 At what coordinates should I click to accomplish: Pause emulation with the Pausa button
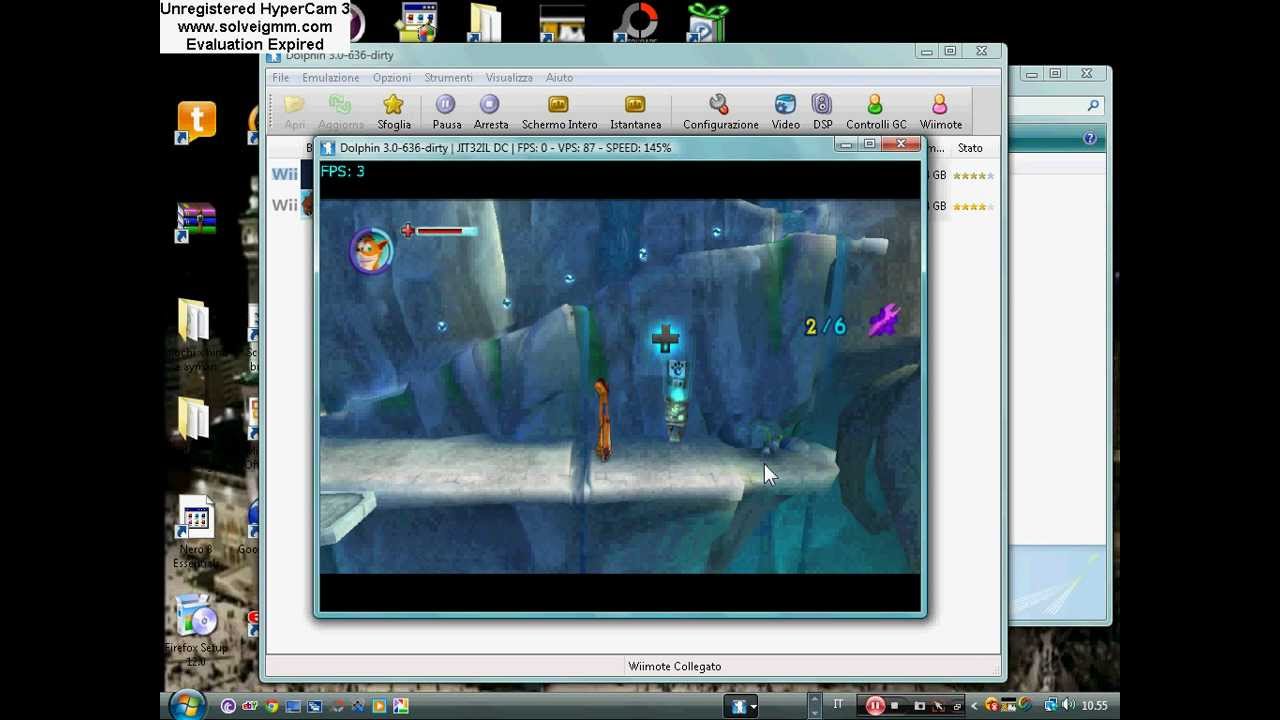pos(446,112)
